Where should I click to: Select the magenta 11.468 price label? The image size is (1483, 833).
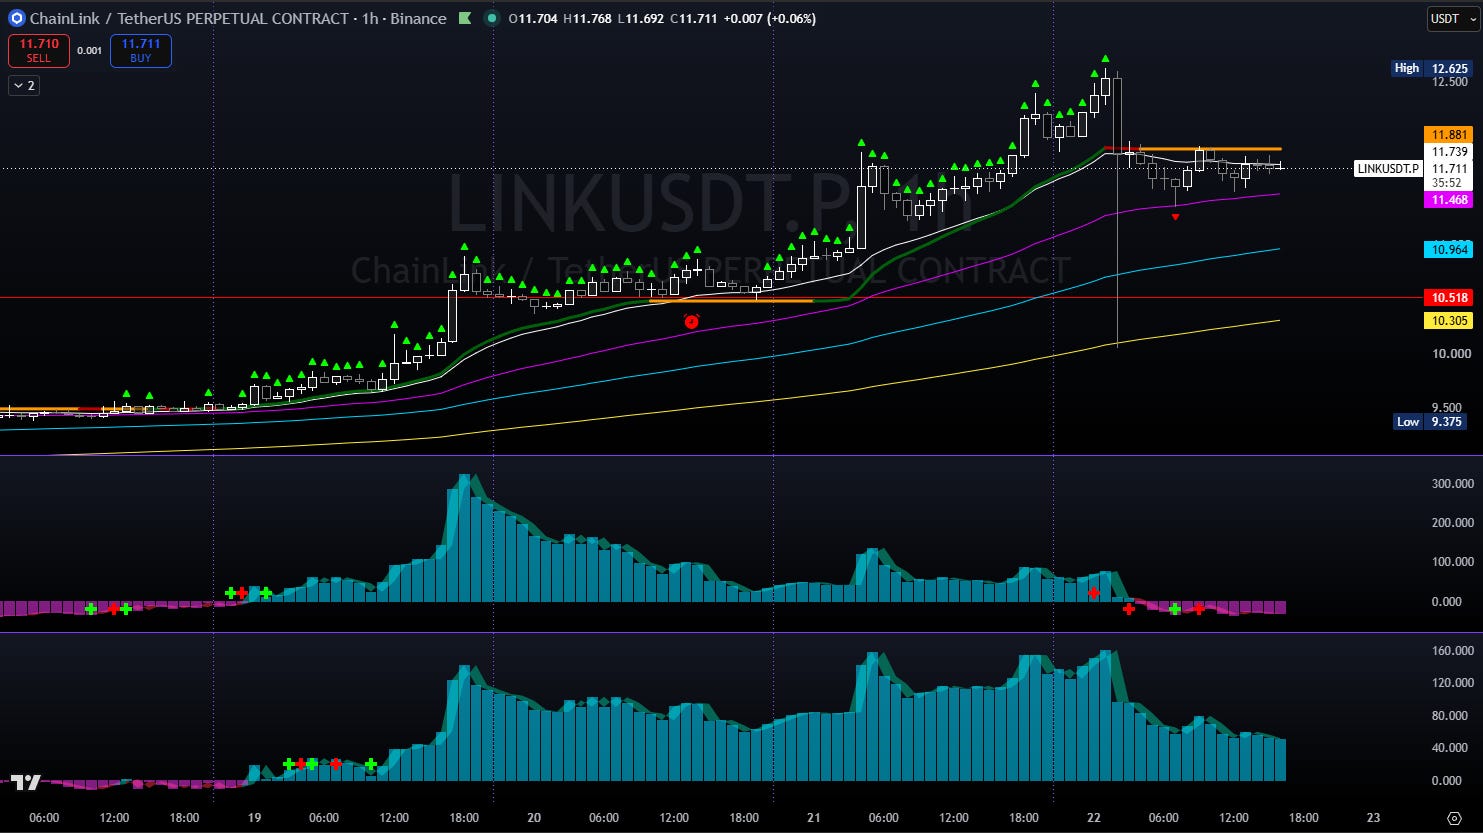pos(1449,200)
